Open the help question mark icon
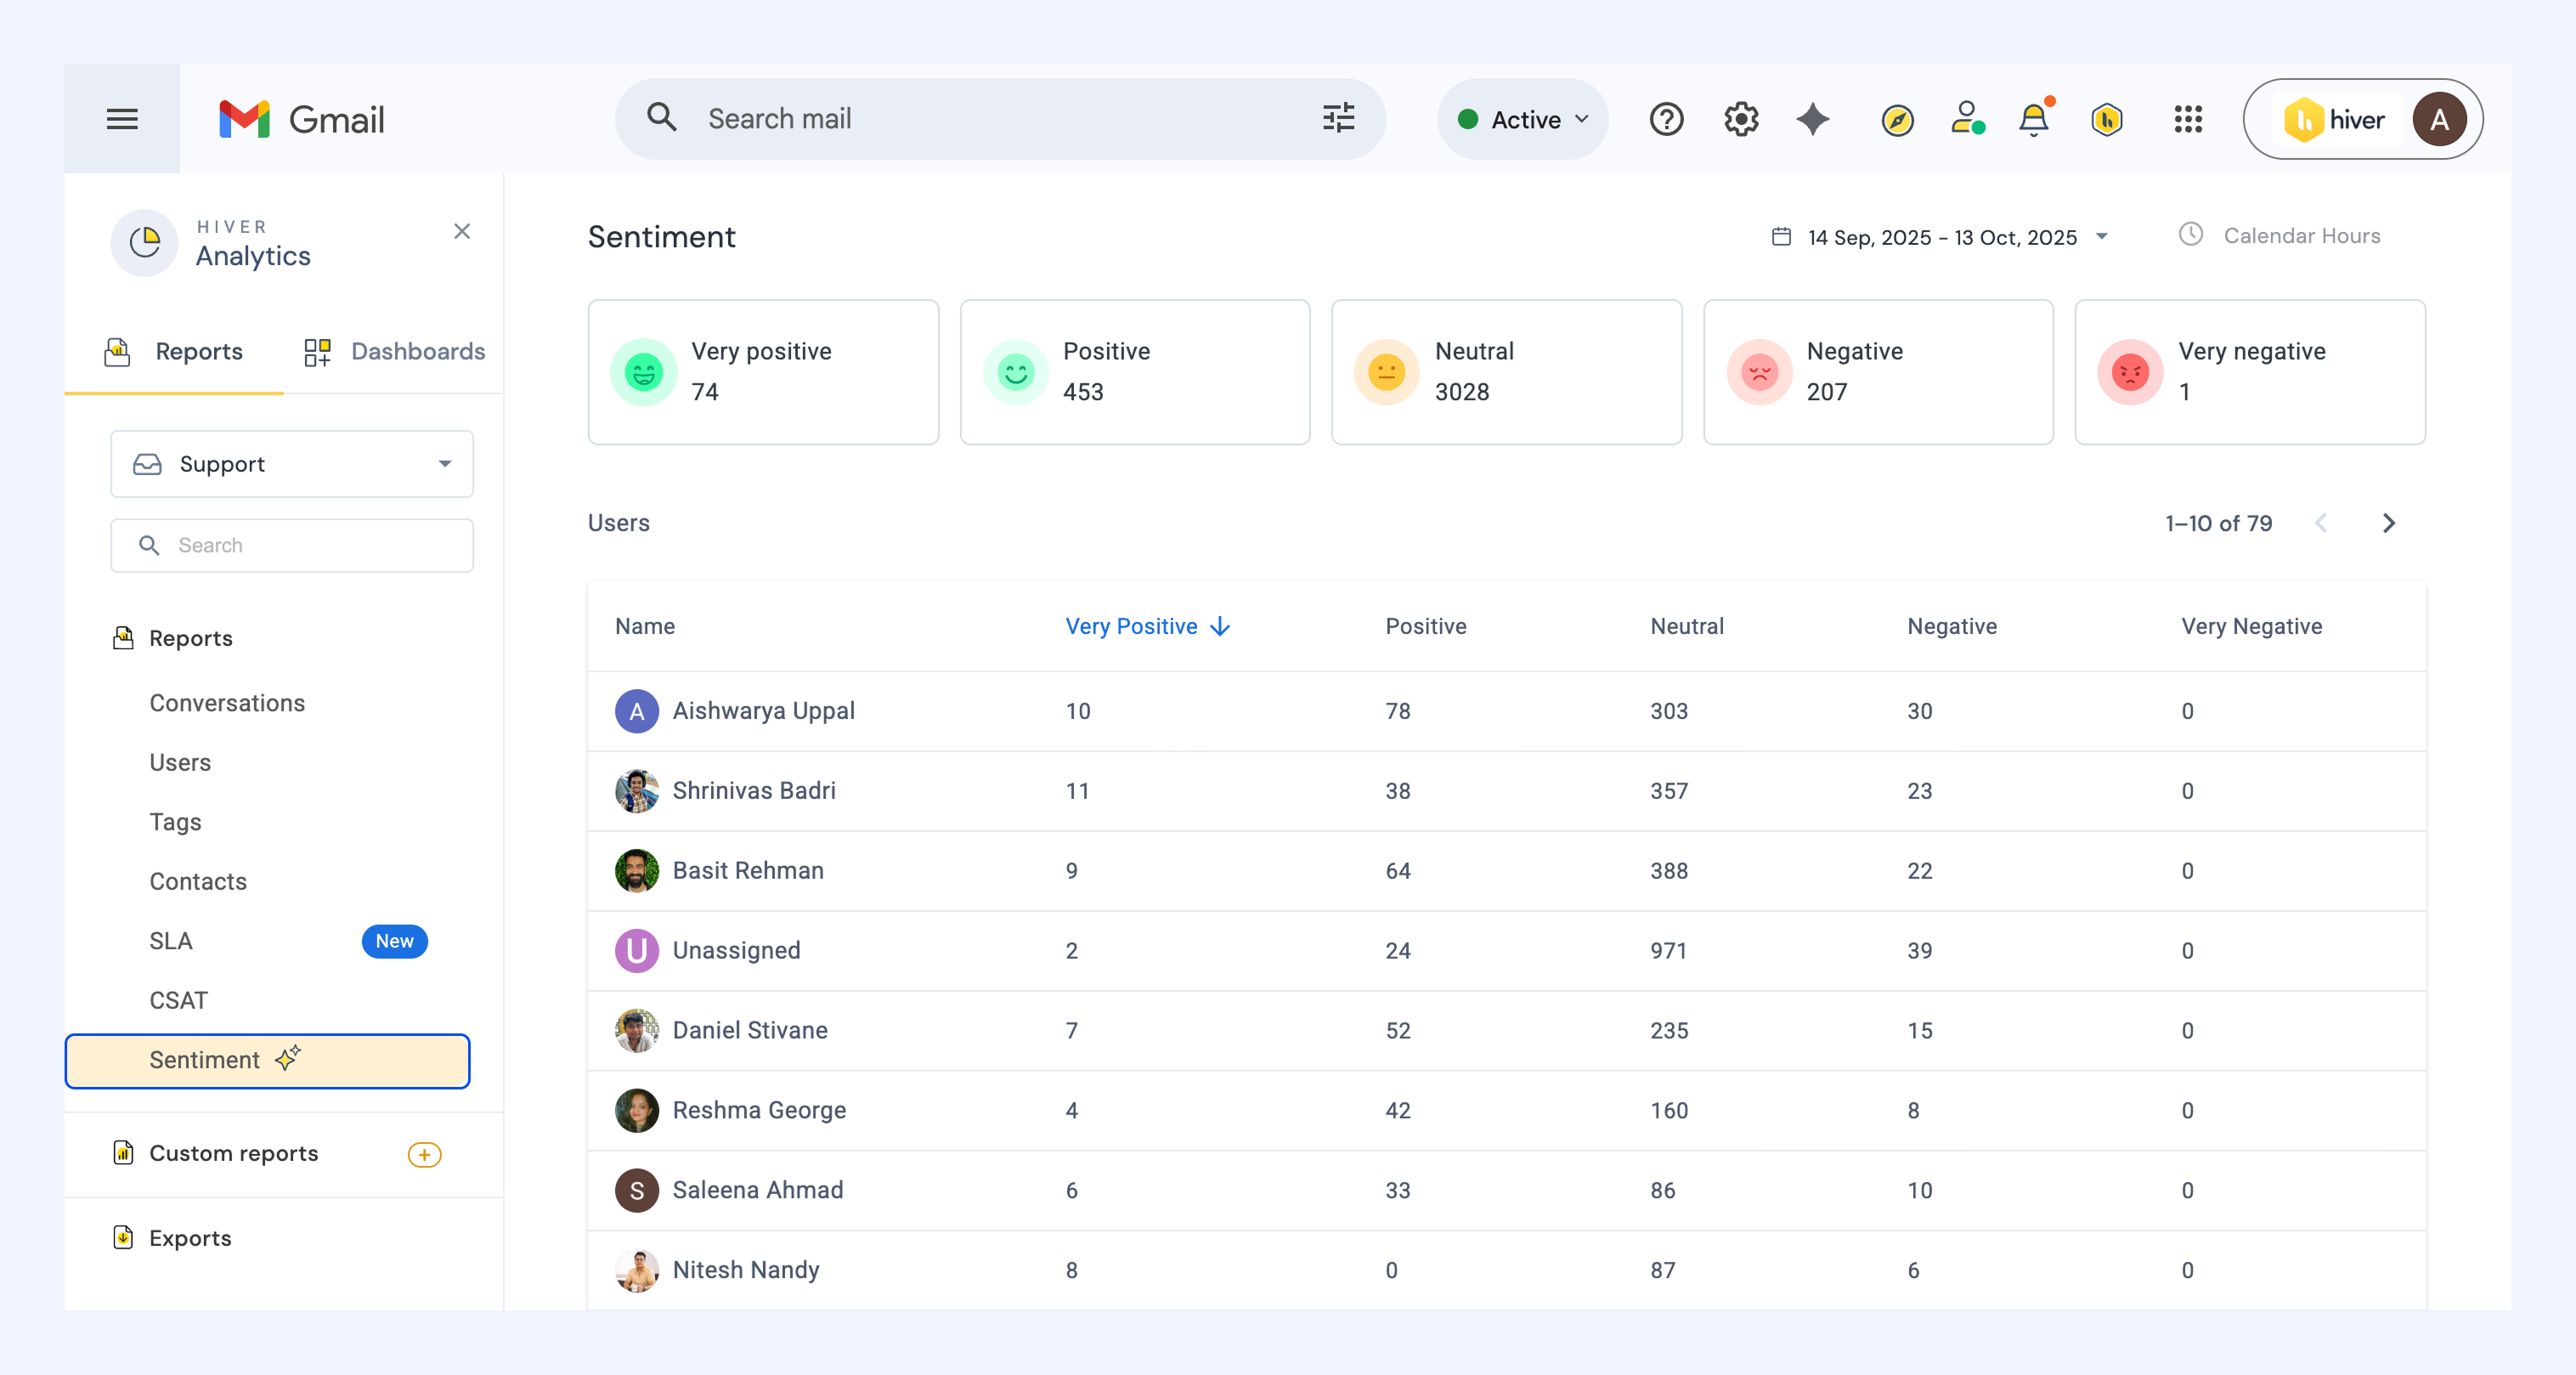The width and height of the screenshot is (2576, 1375). click(1666, 120)
